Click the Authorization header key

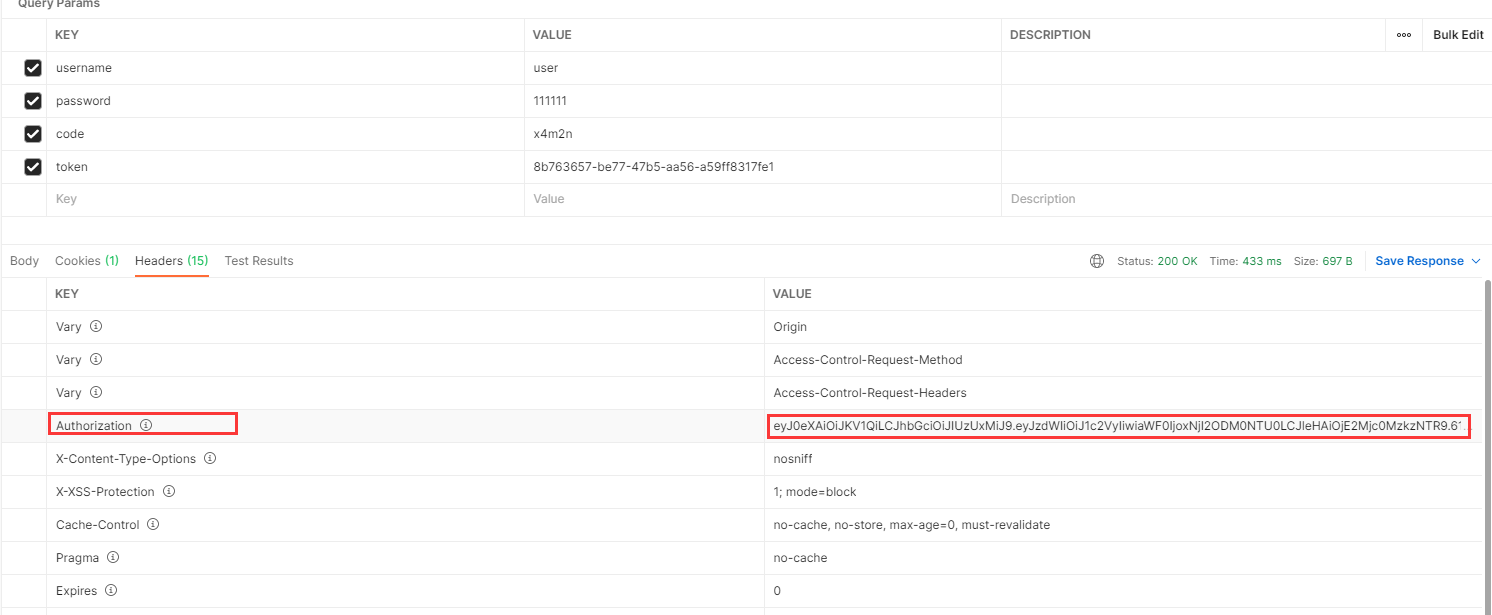pyautogui.click(x=94, y=426)
